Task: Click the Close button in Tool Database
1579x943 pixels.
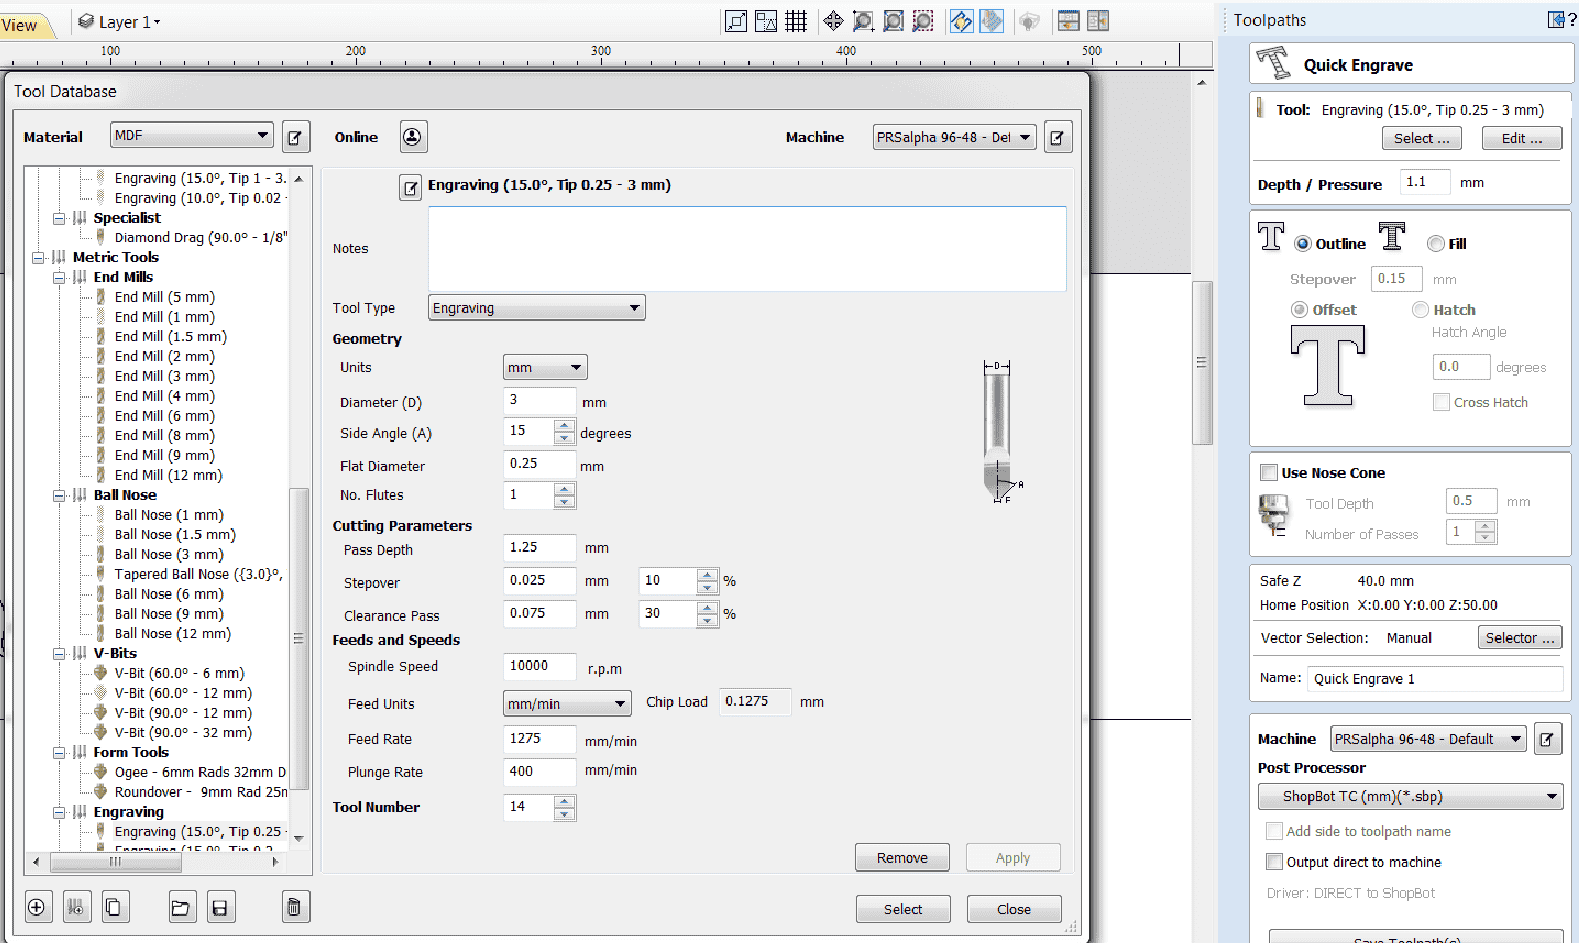Action: pos(1014,909)
